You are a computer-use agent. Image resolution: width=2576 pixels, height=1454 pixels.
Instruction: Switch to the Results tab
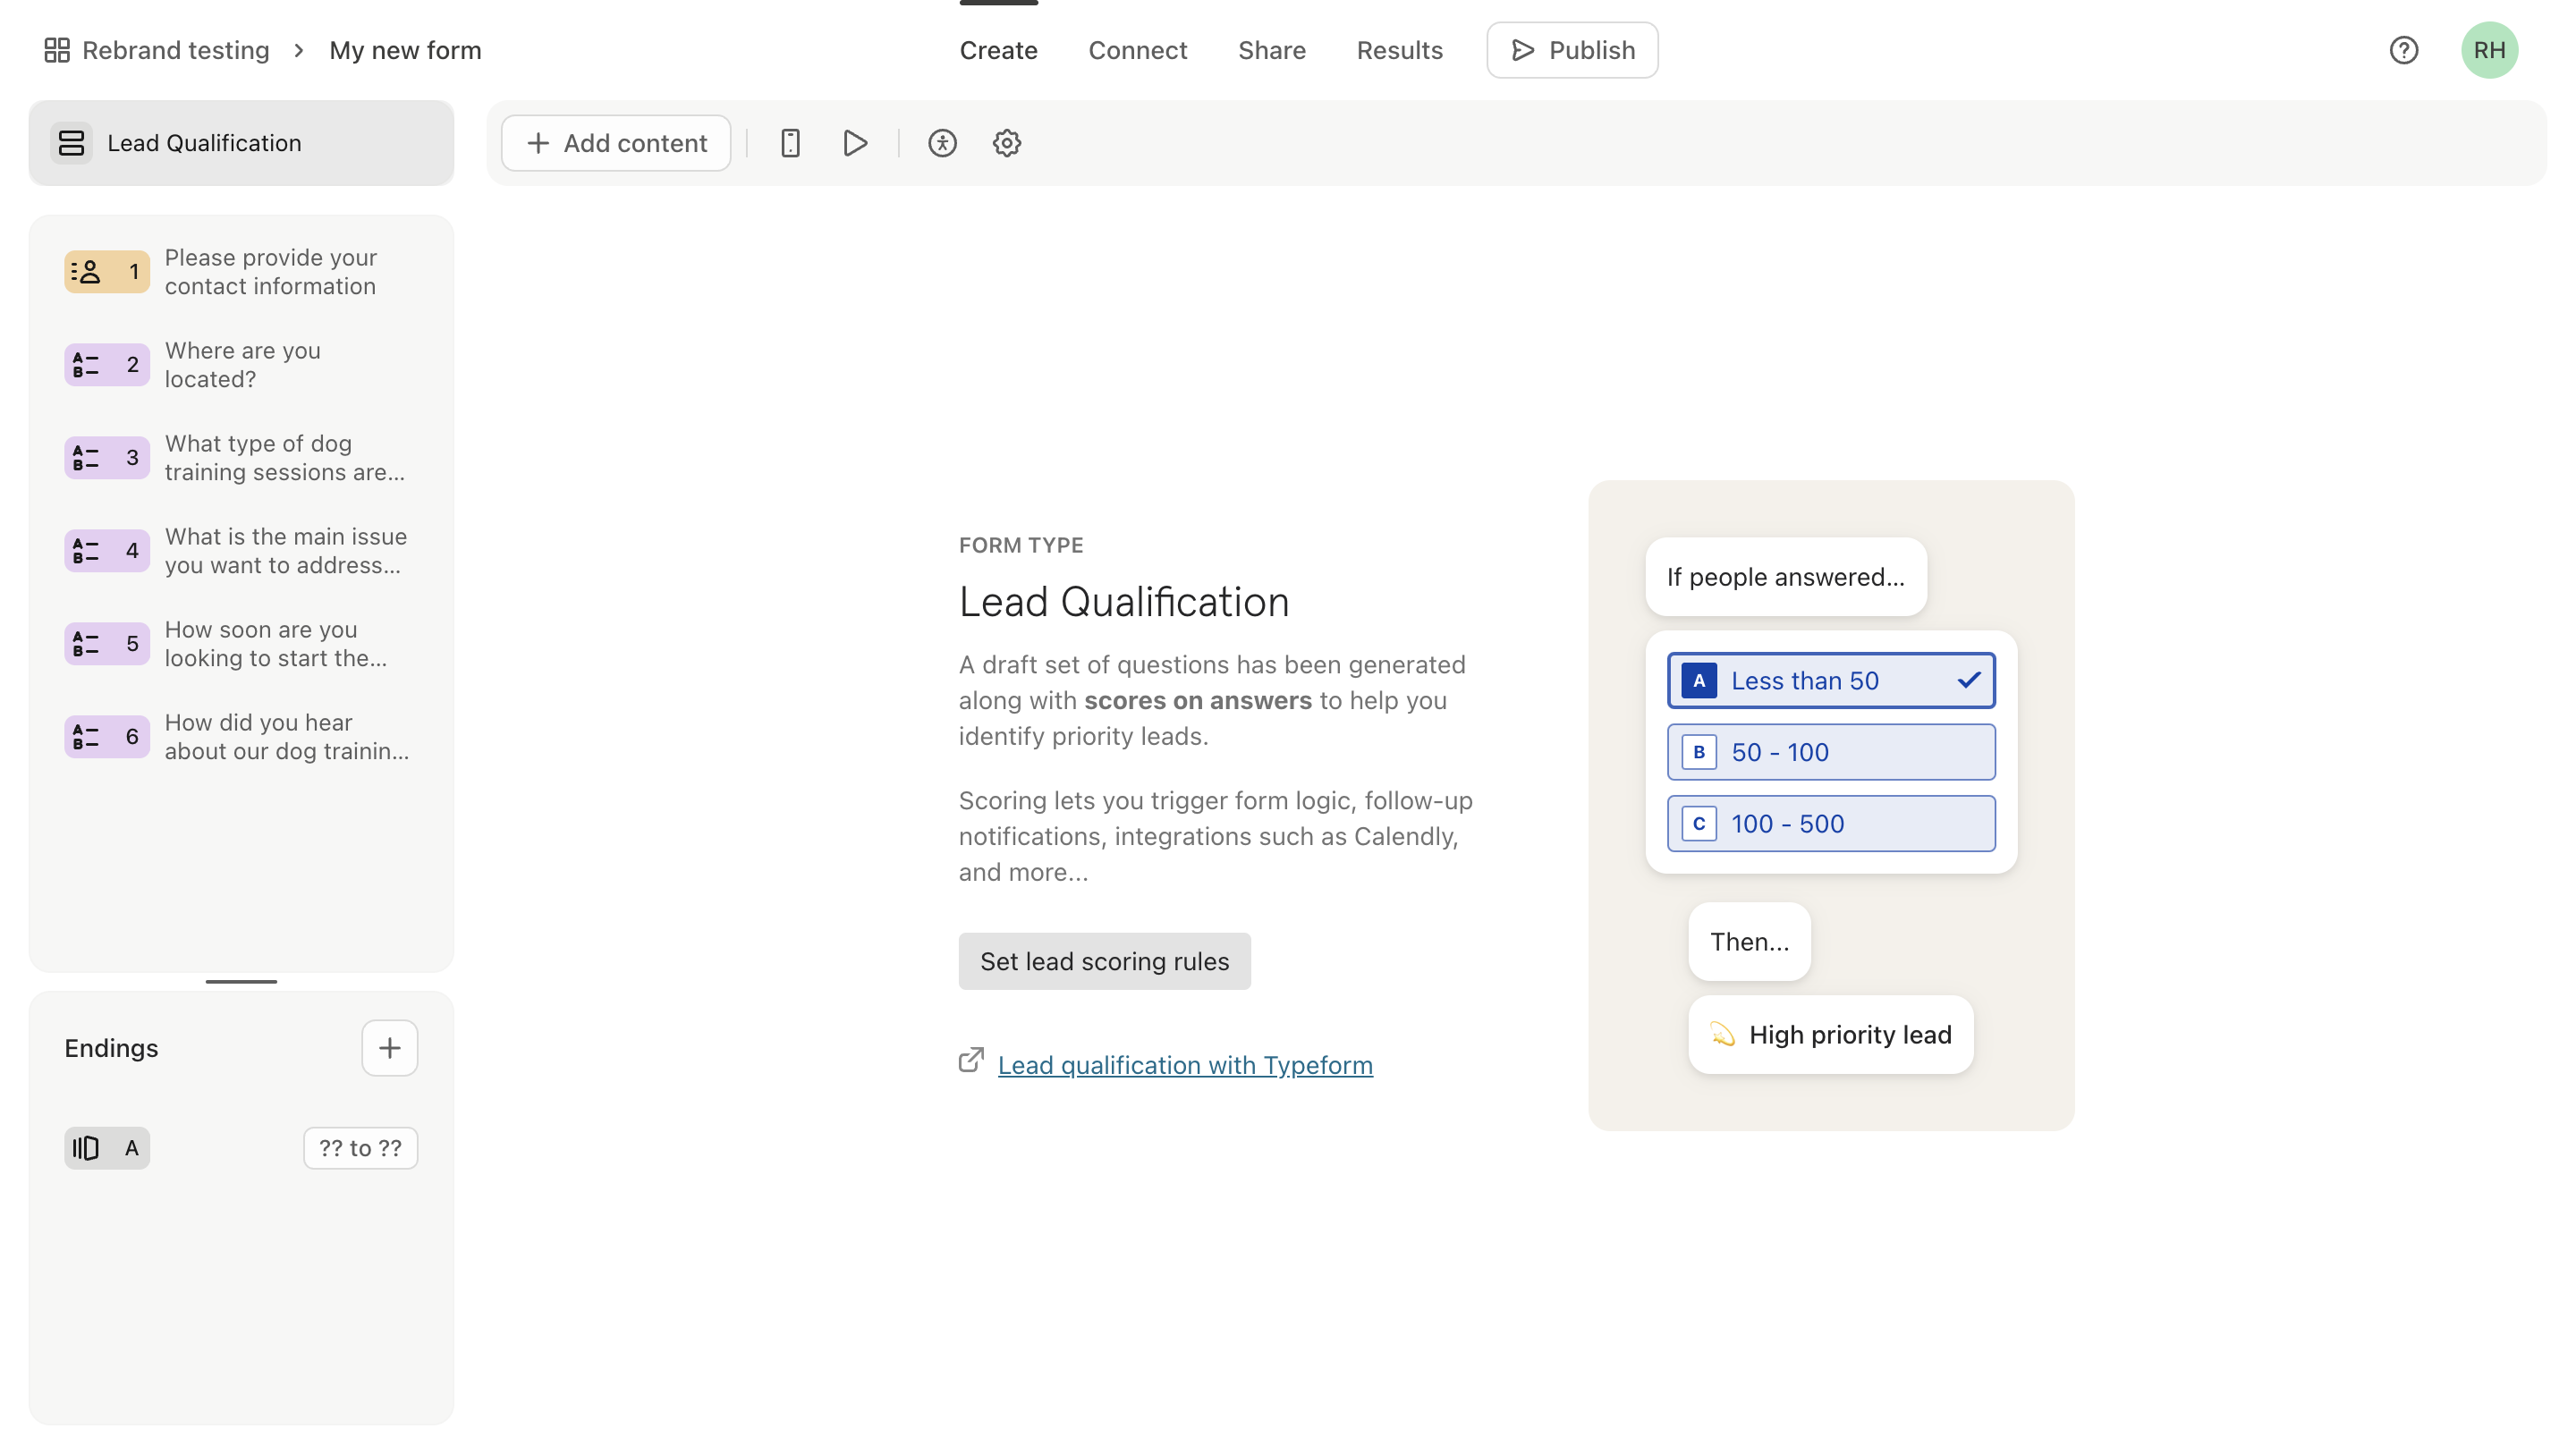pyautogui.click(x=1400, y=49)
